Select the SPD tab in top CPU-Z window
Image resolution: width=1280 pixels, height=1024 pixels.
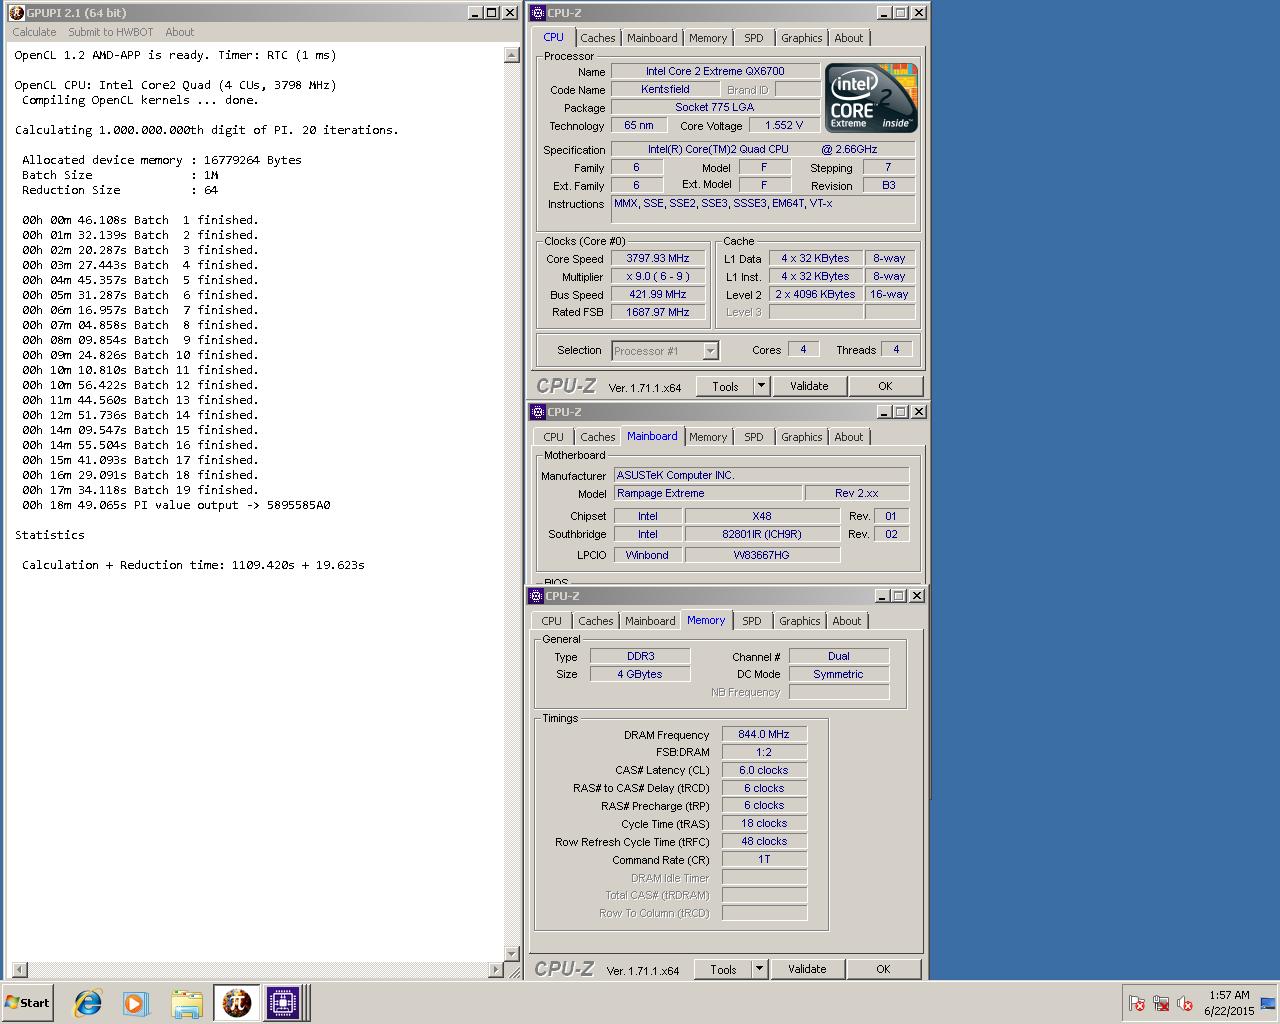click(x=754, y=38)
